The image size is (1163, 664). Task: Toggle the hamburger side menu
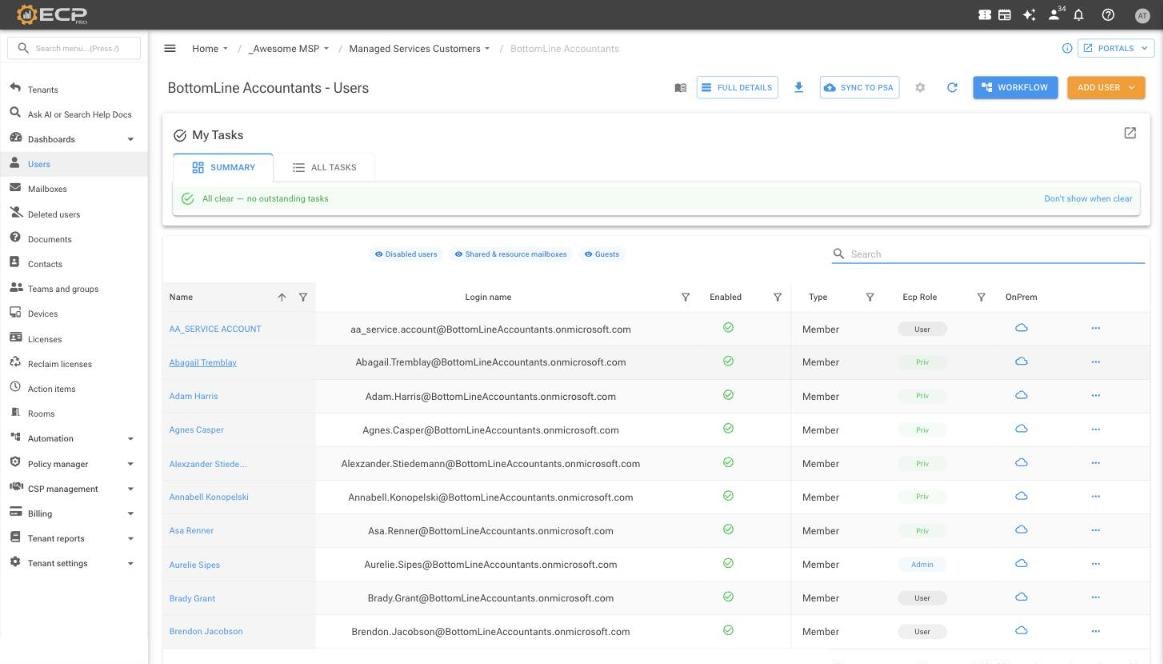tap(170, 48)
